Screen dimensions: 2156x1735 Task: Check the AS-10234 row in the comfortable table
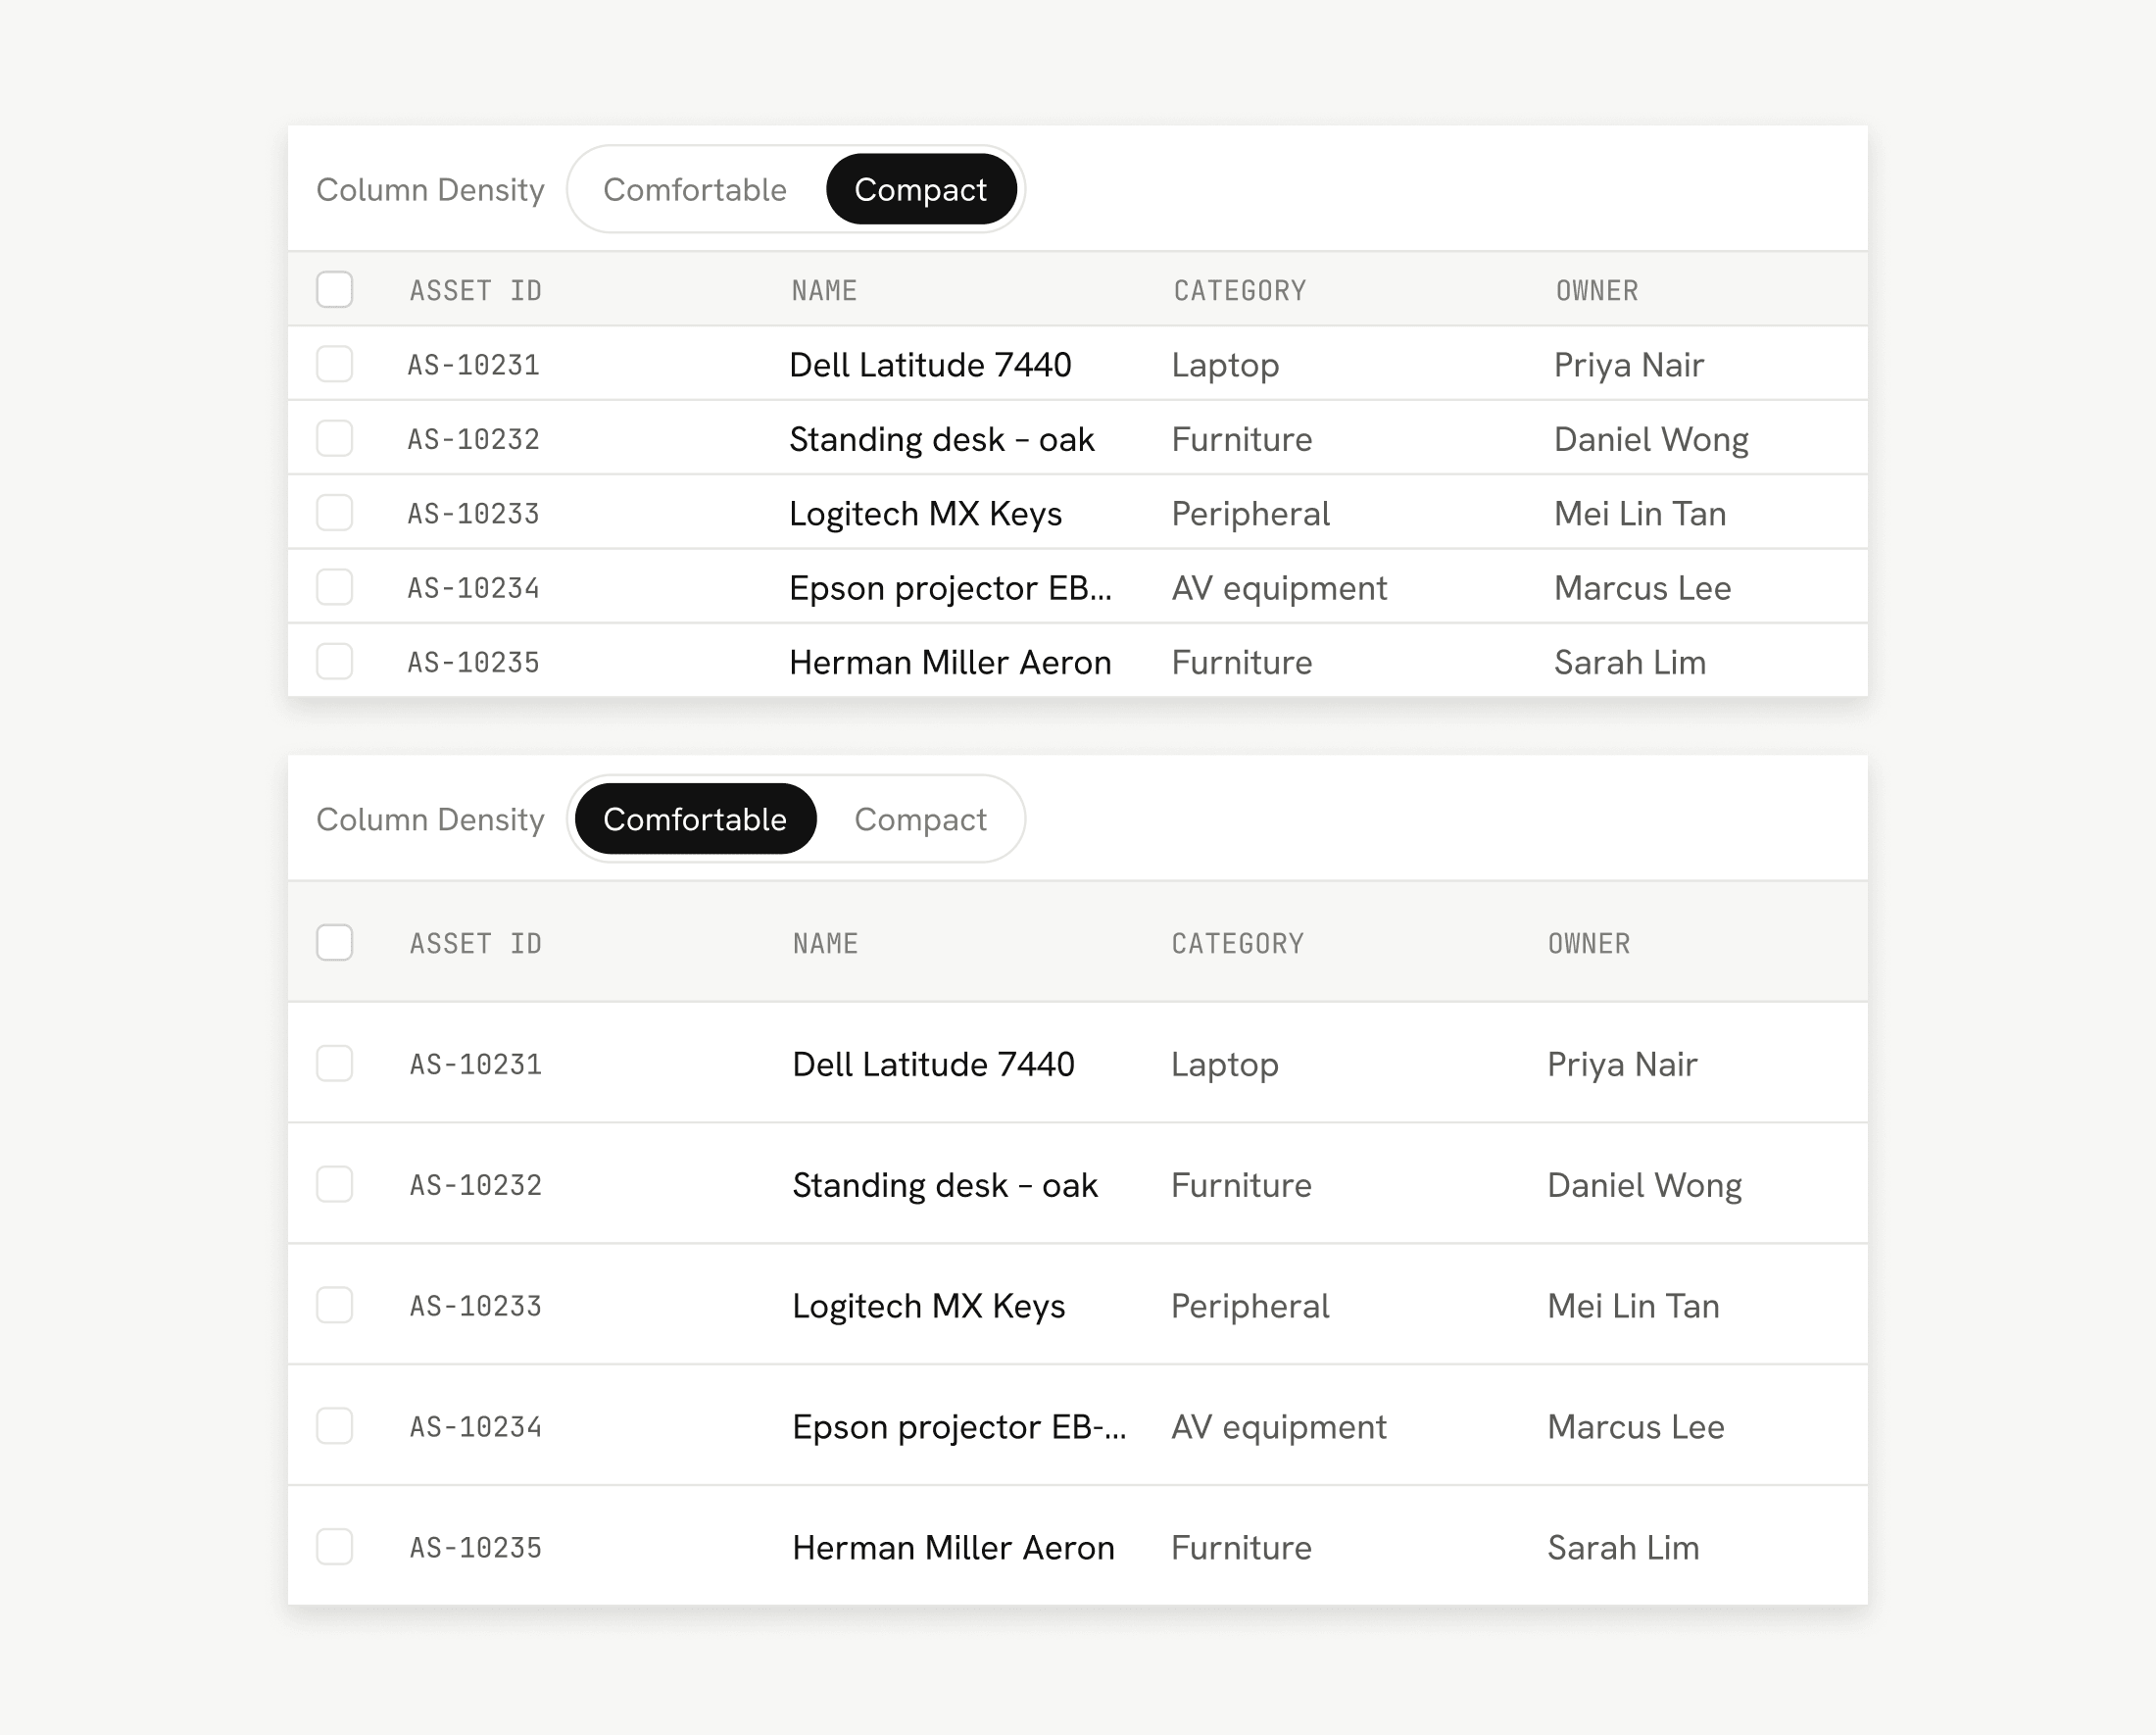point(335,1426)
